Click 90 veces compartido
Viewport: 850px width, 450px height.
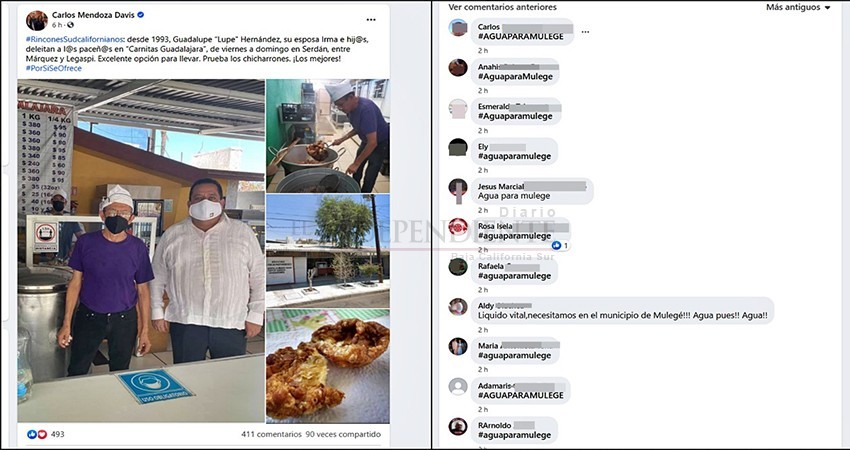coord(343,434)
